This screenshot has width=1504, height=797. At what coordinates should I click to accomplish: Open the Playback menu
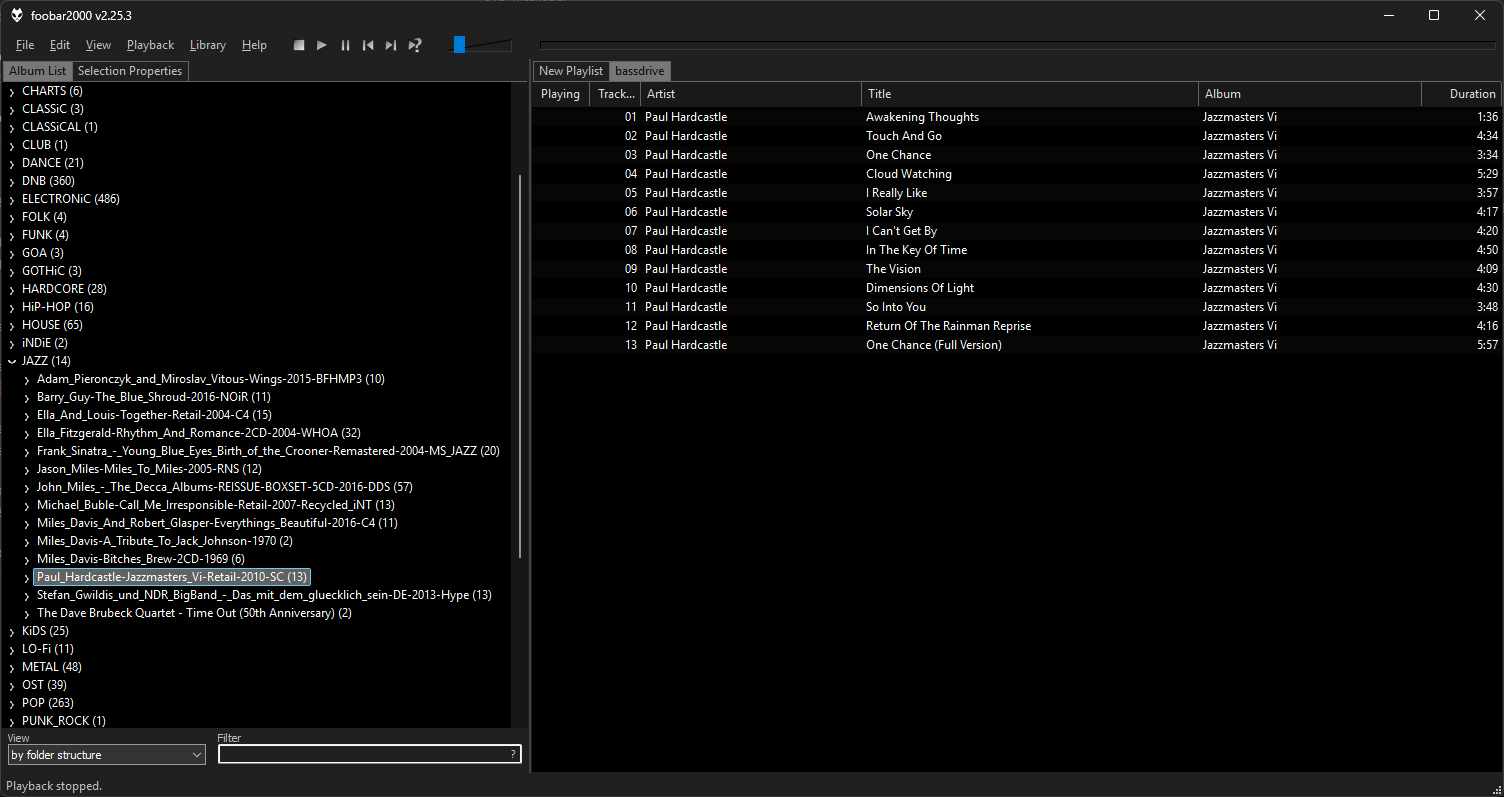tap(150, 45)
